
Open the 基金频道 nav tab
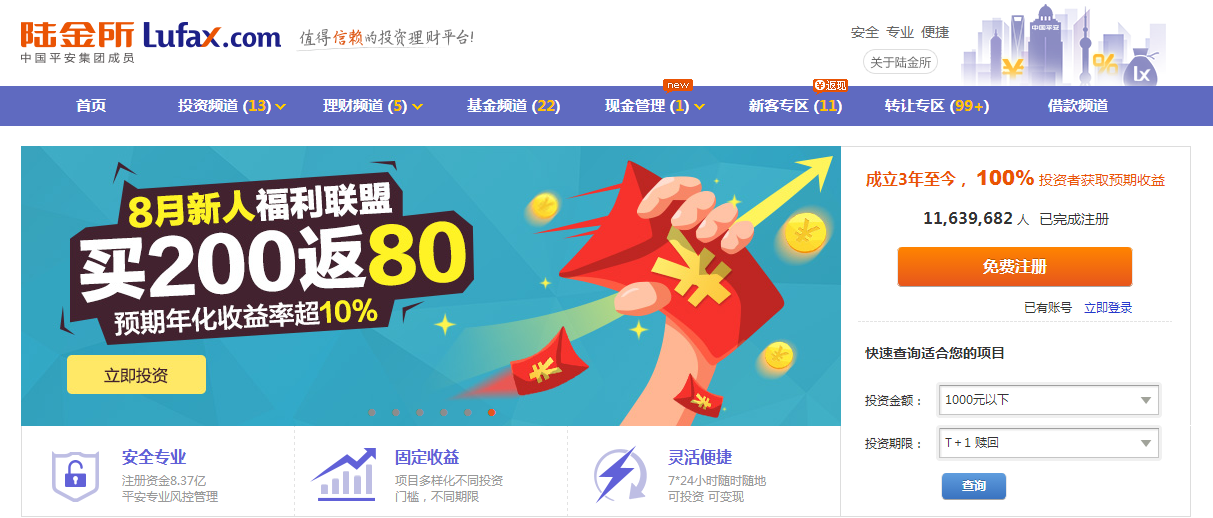513,106
